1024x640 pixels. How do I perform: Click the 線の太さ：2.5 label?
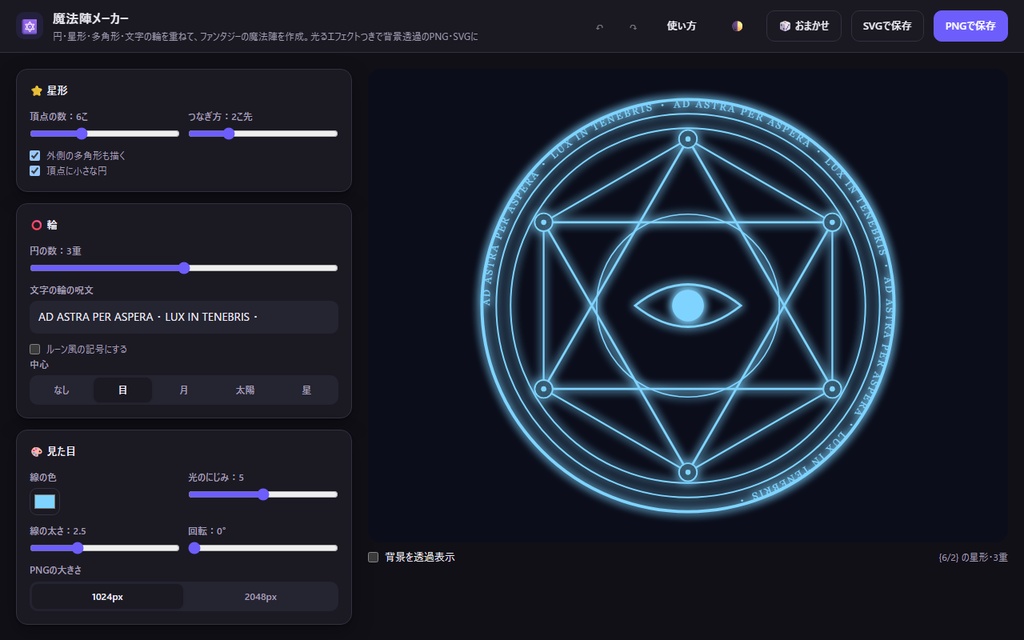click(58, 531)
